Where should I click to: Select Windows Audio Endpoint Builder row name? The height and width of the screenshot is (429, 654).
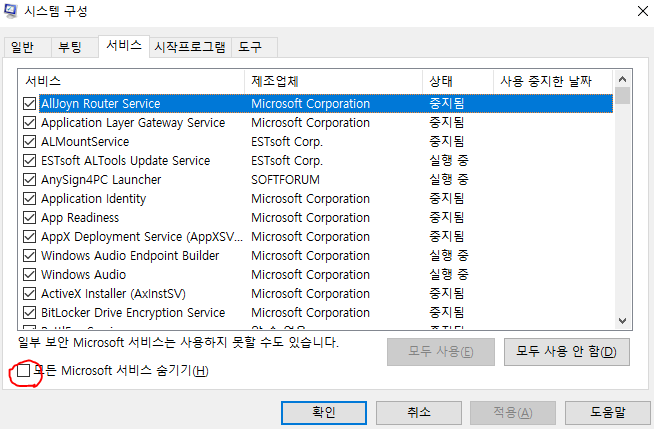click(130, 256)
